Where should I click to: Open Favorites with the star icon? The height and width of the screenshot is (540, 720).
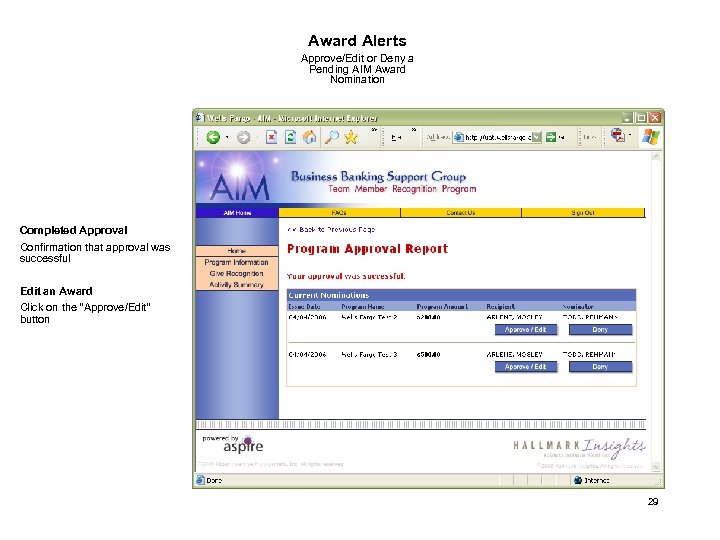(351, 137)
